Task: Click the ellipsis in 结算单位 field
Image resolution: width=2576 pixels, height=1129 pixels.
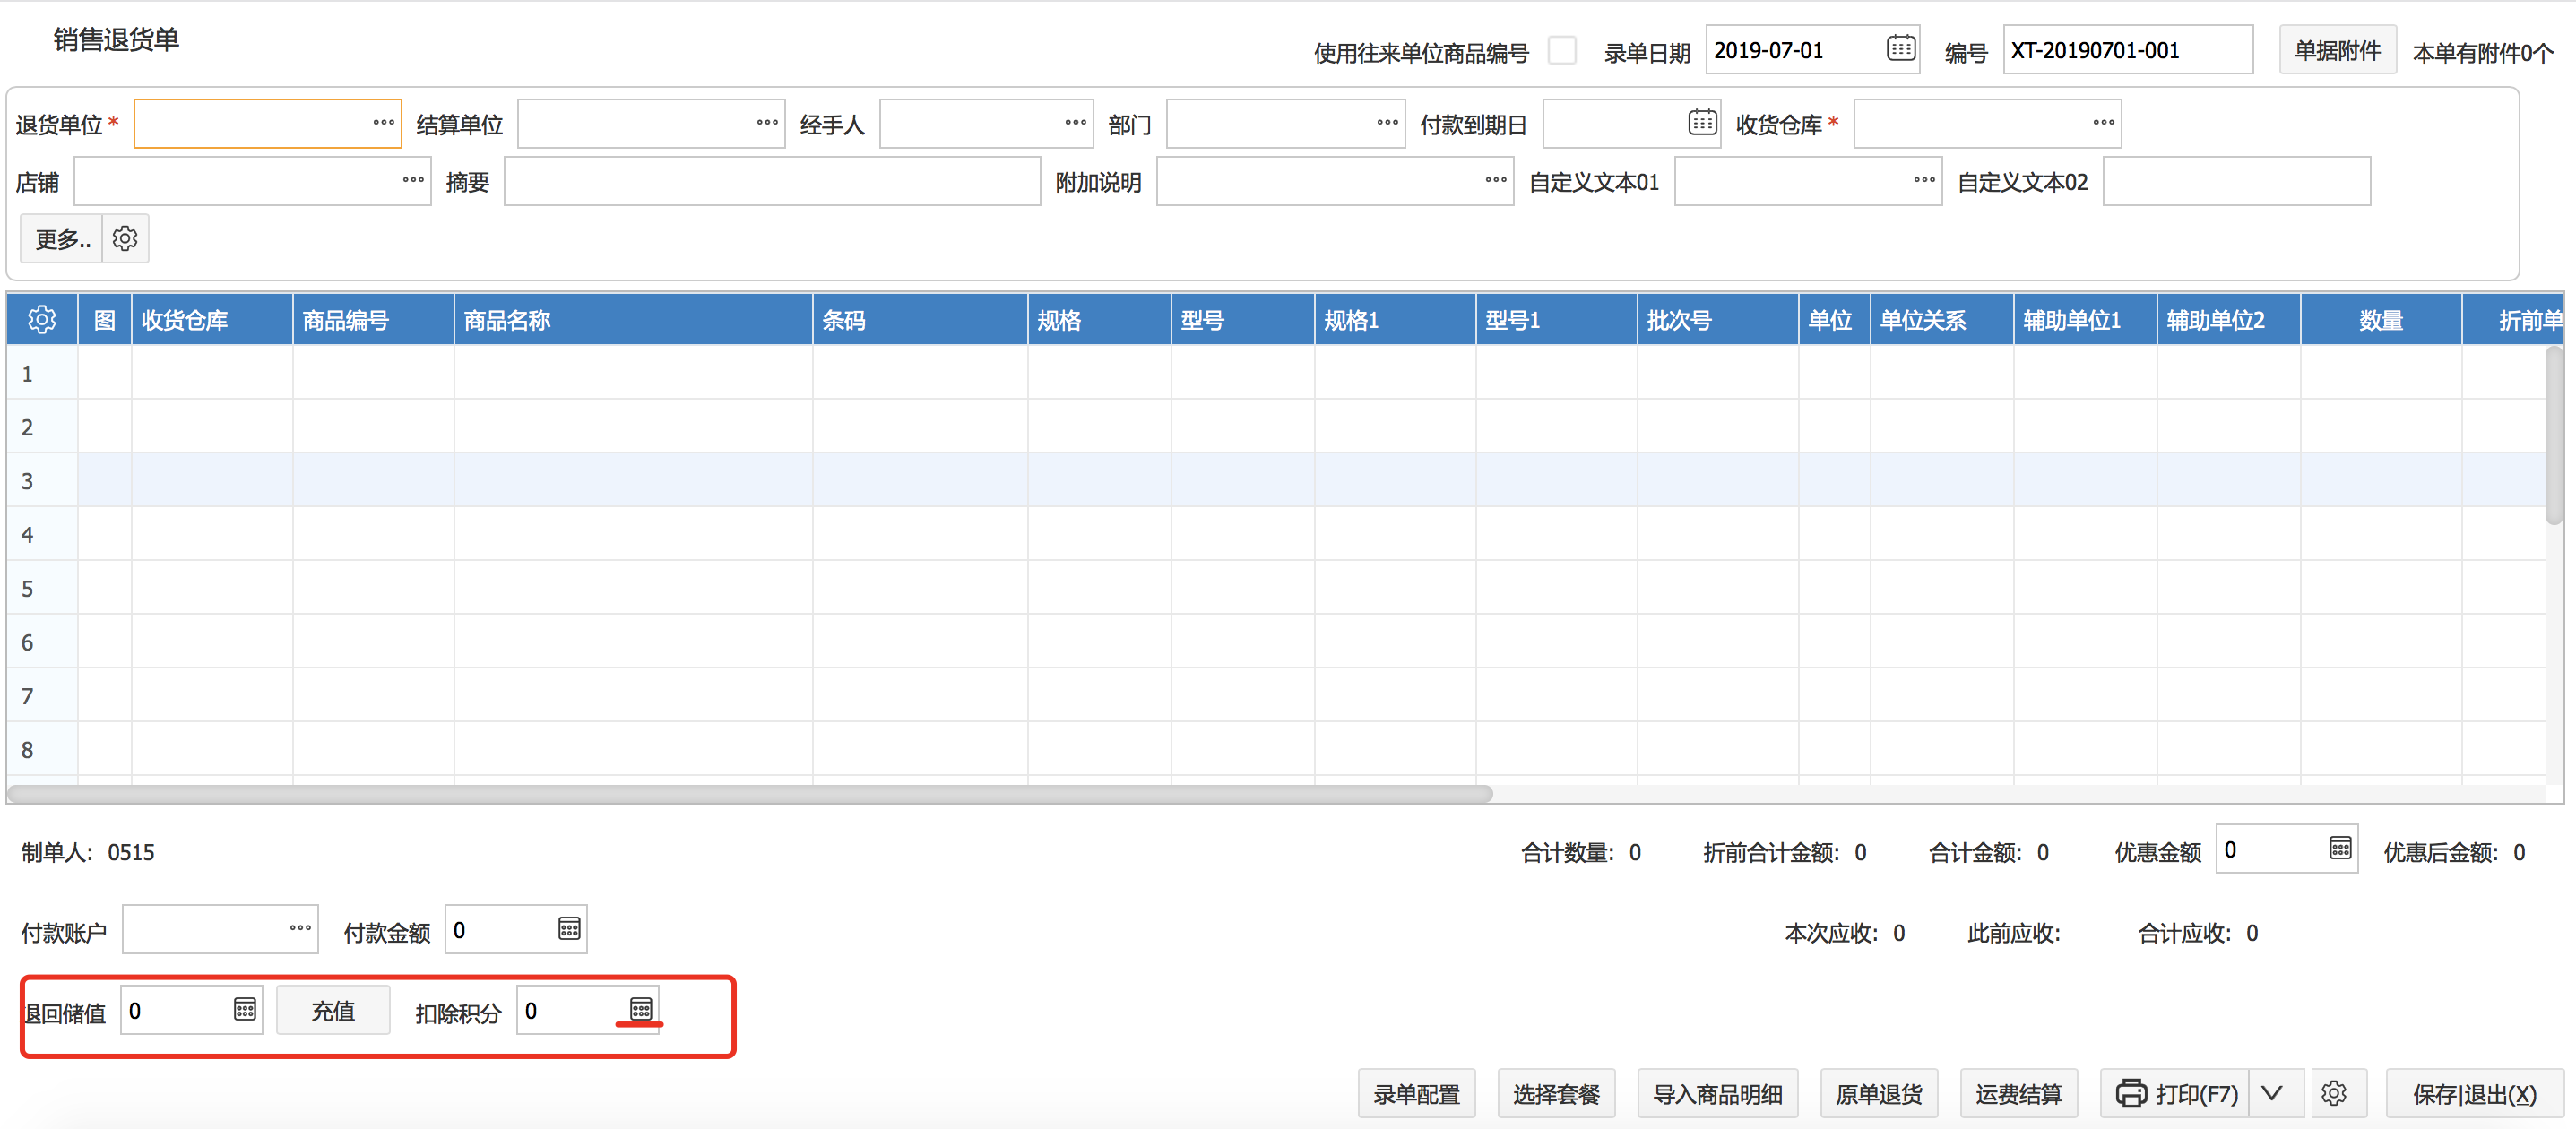Action: click(767, 122)
